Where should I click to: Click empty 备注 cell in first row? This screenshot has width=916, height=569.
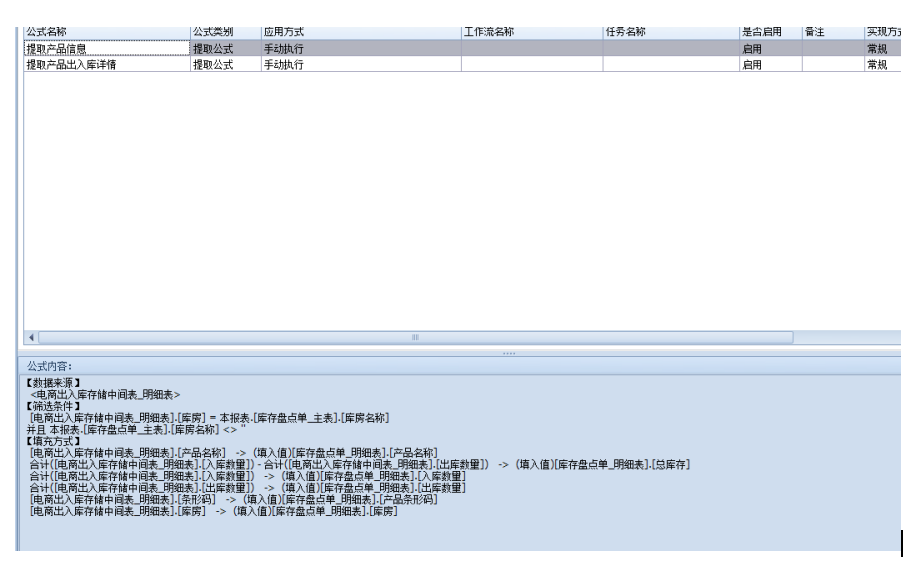832,48
